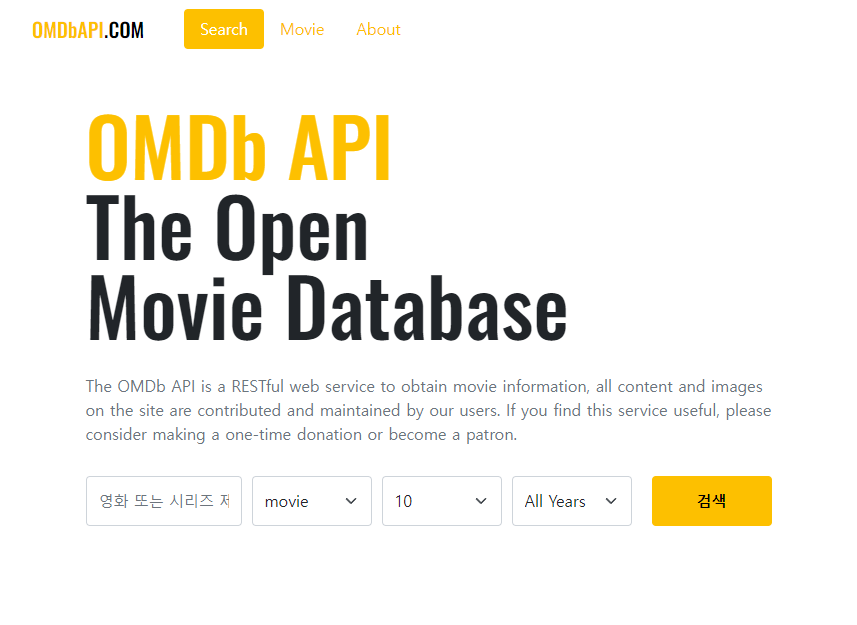Focus the movie title search input

pyautogui.click(x=163, y=501)
